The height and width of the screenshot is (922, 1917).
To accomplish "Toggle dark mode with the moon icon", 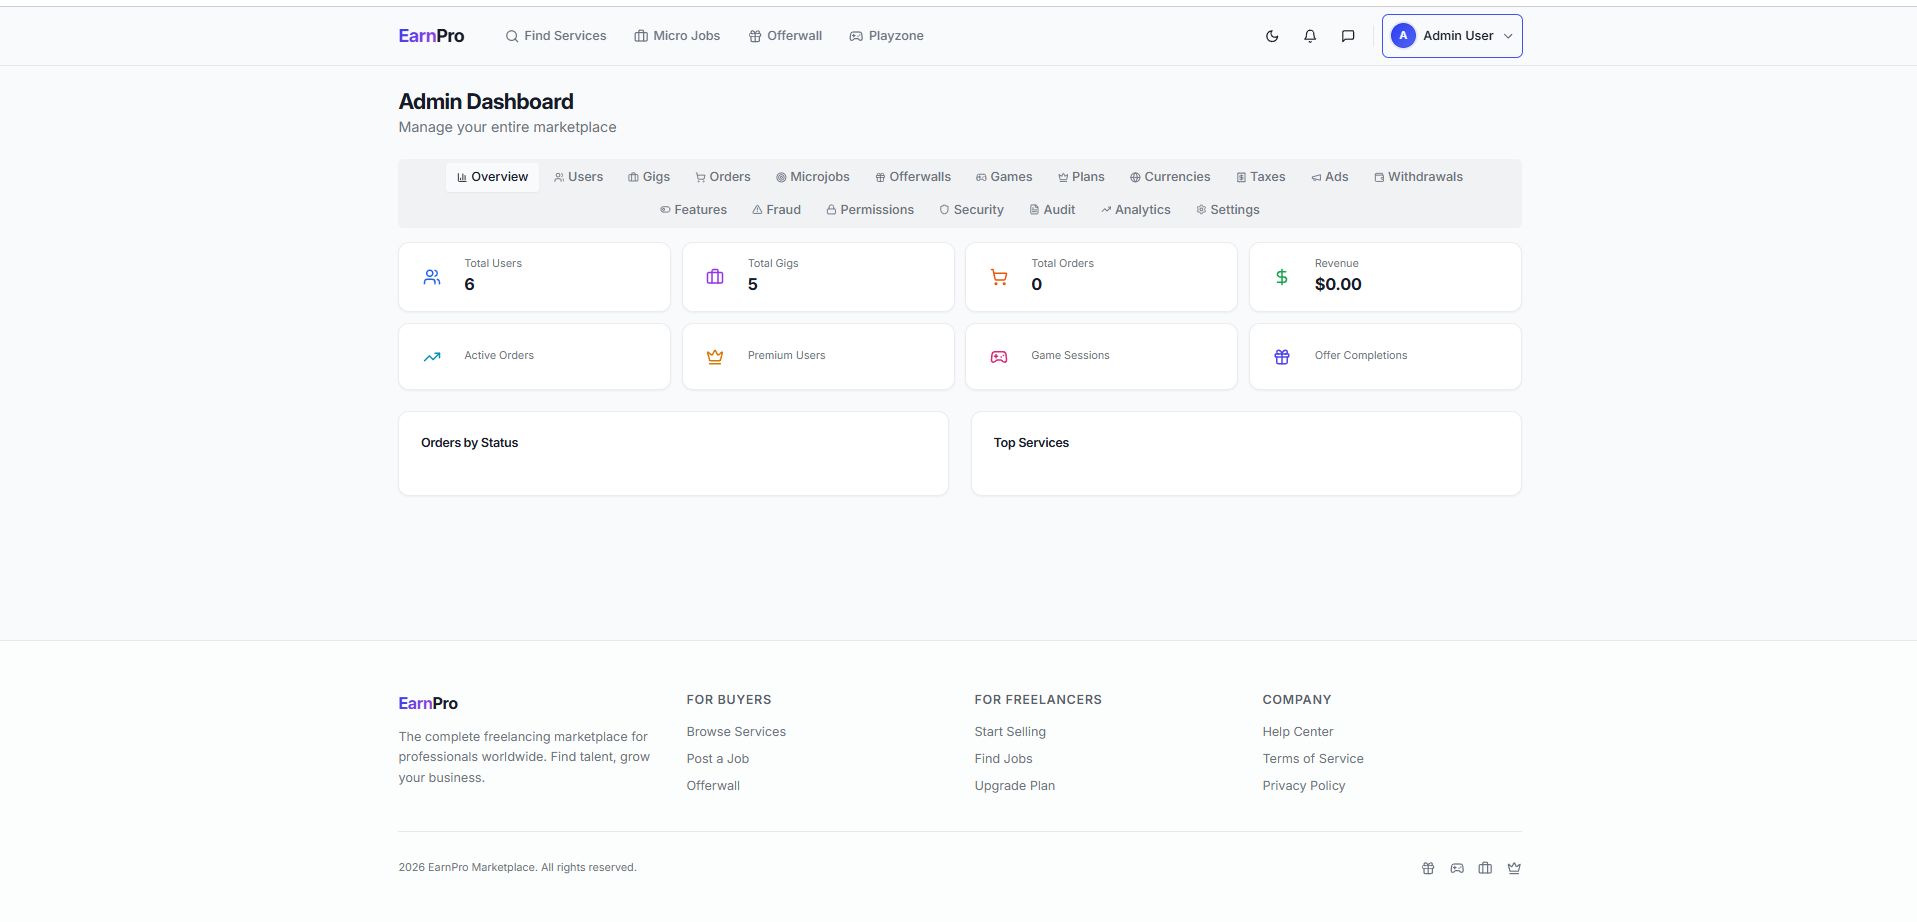I will pyautogui.click(x=1272, y=36).
